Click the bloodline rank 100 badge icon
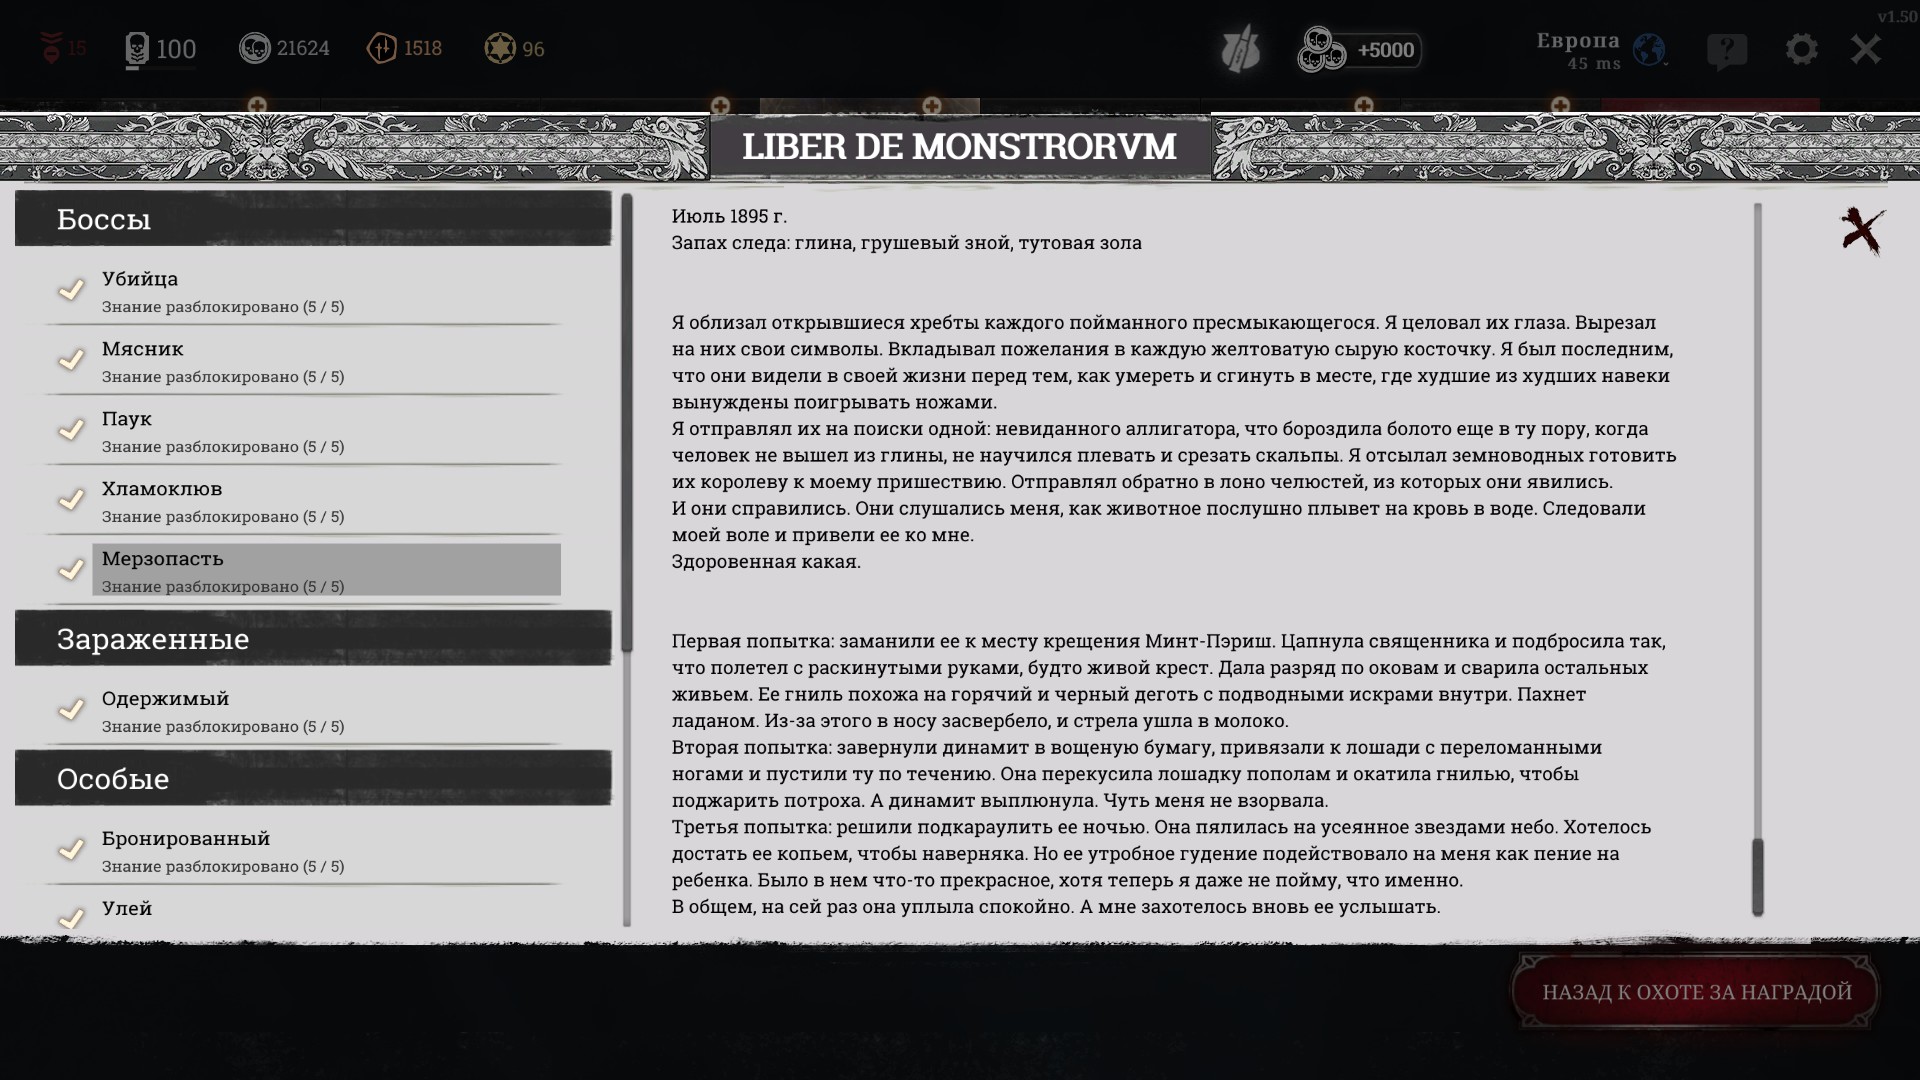 pyautogui.click(x=137, y=49)
